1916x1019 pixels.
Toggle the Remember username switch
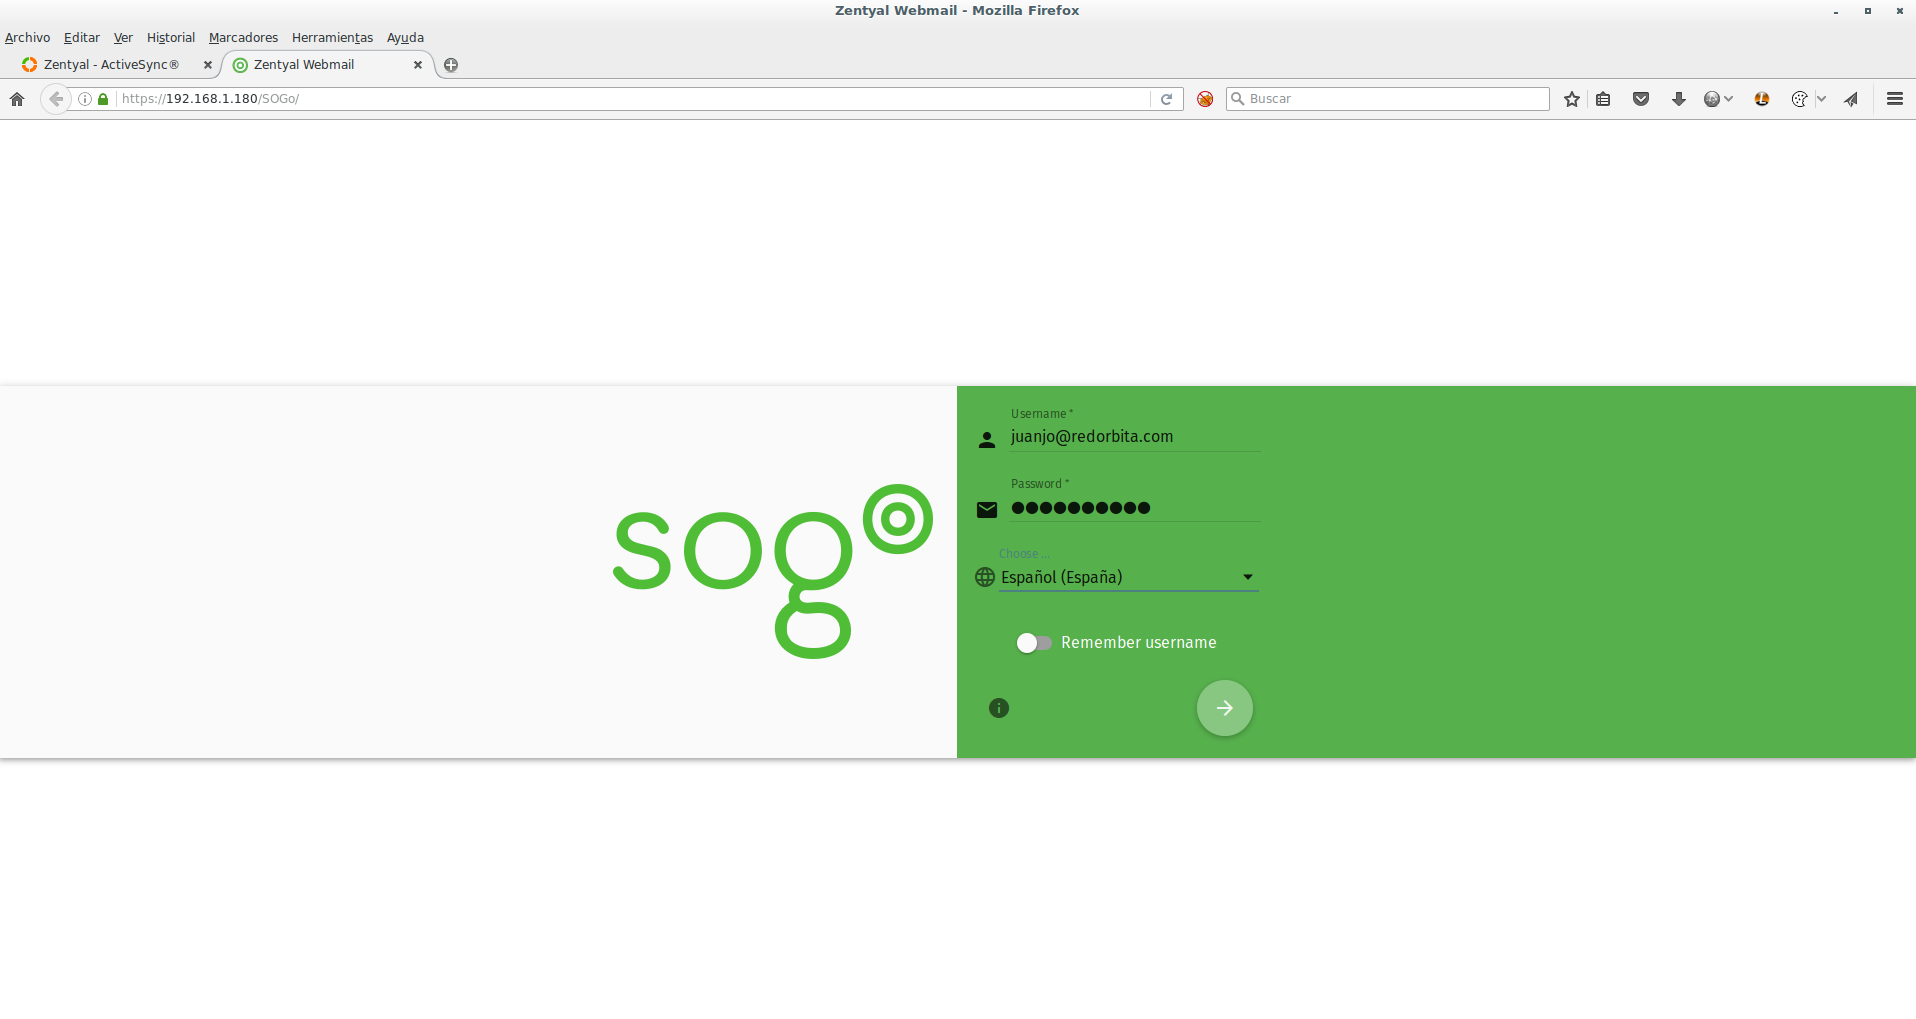[1034, 643]
